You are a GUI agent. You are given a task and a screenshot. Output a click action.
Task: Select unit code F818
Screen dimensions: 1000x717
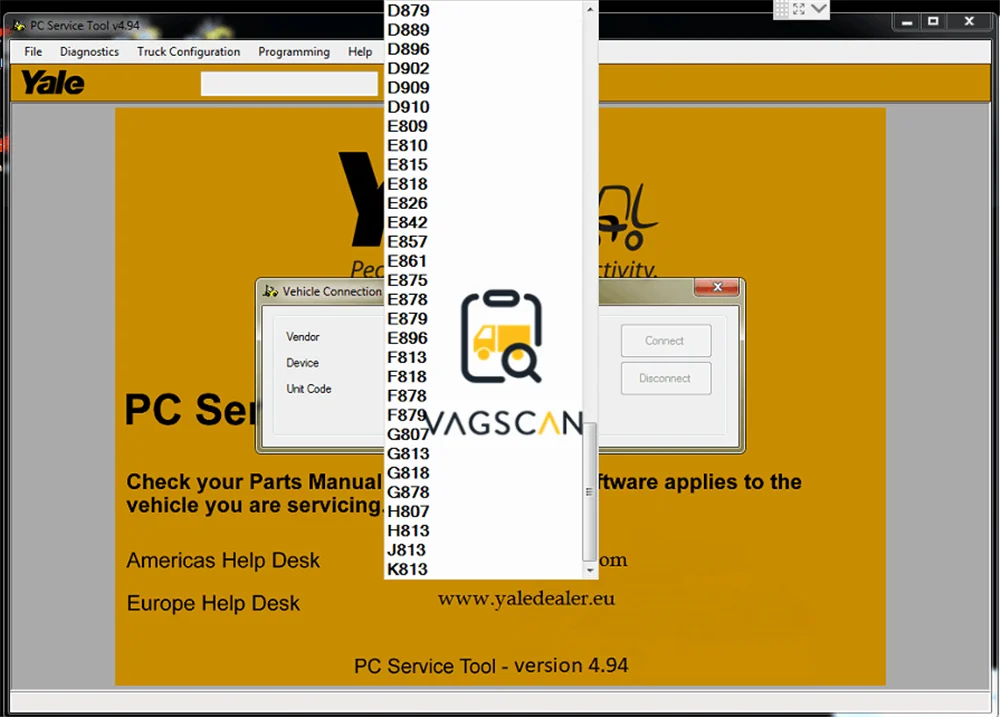(483, 376)
